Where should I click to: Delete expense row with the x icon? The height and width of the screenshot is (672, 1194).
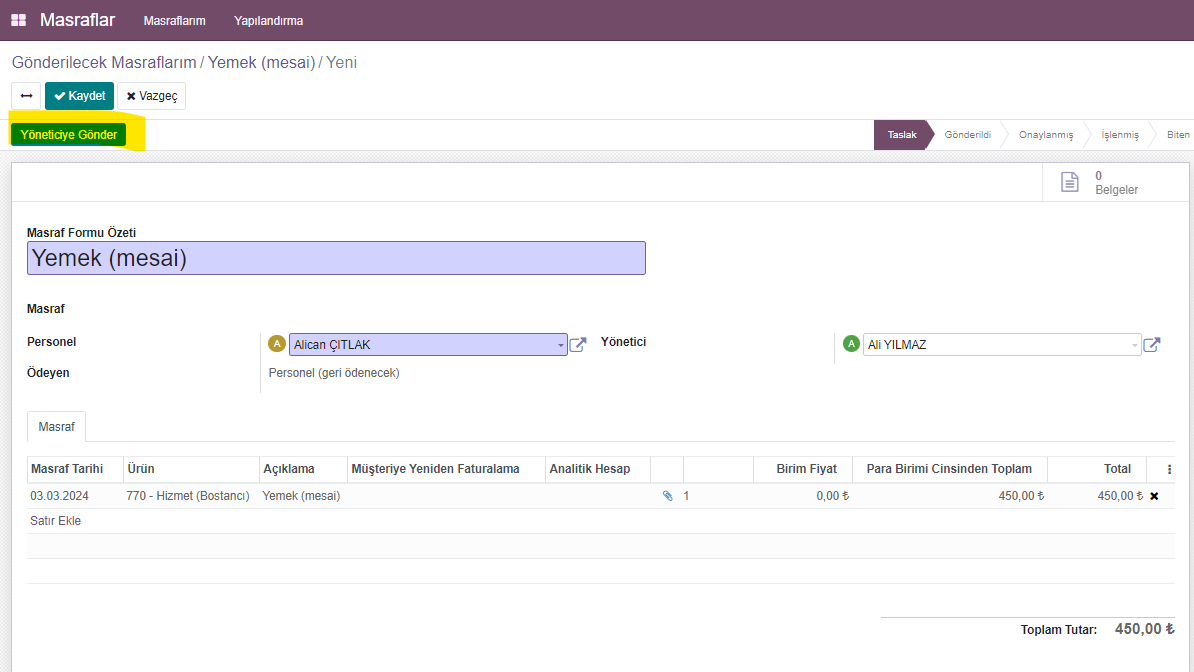[1154, 496]
